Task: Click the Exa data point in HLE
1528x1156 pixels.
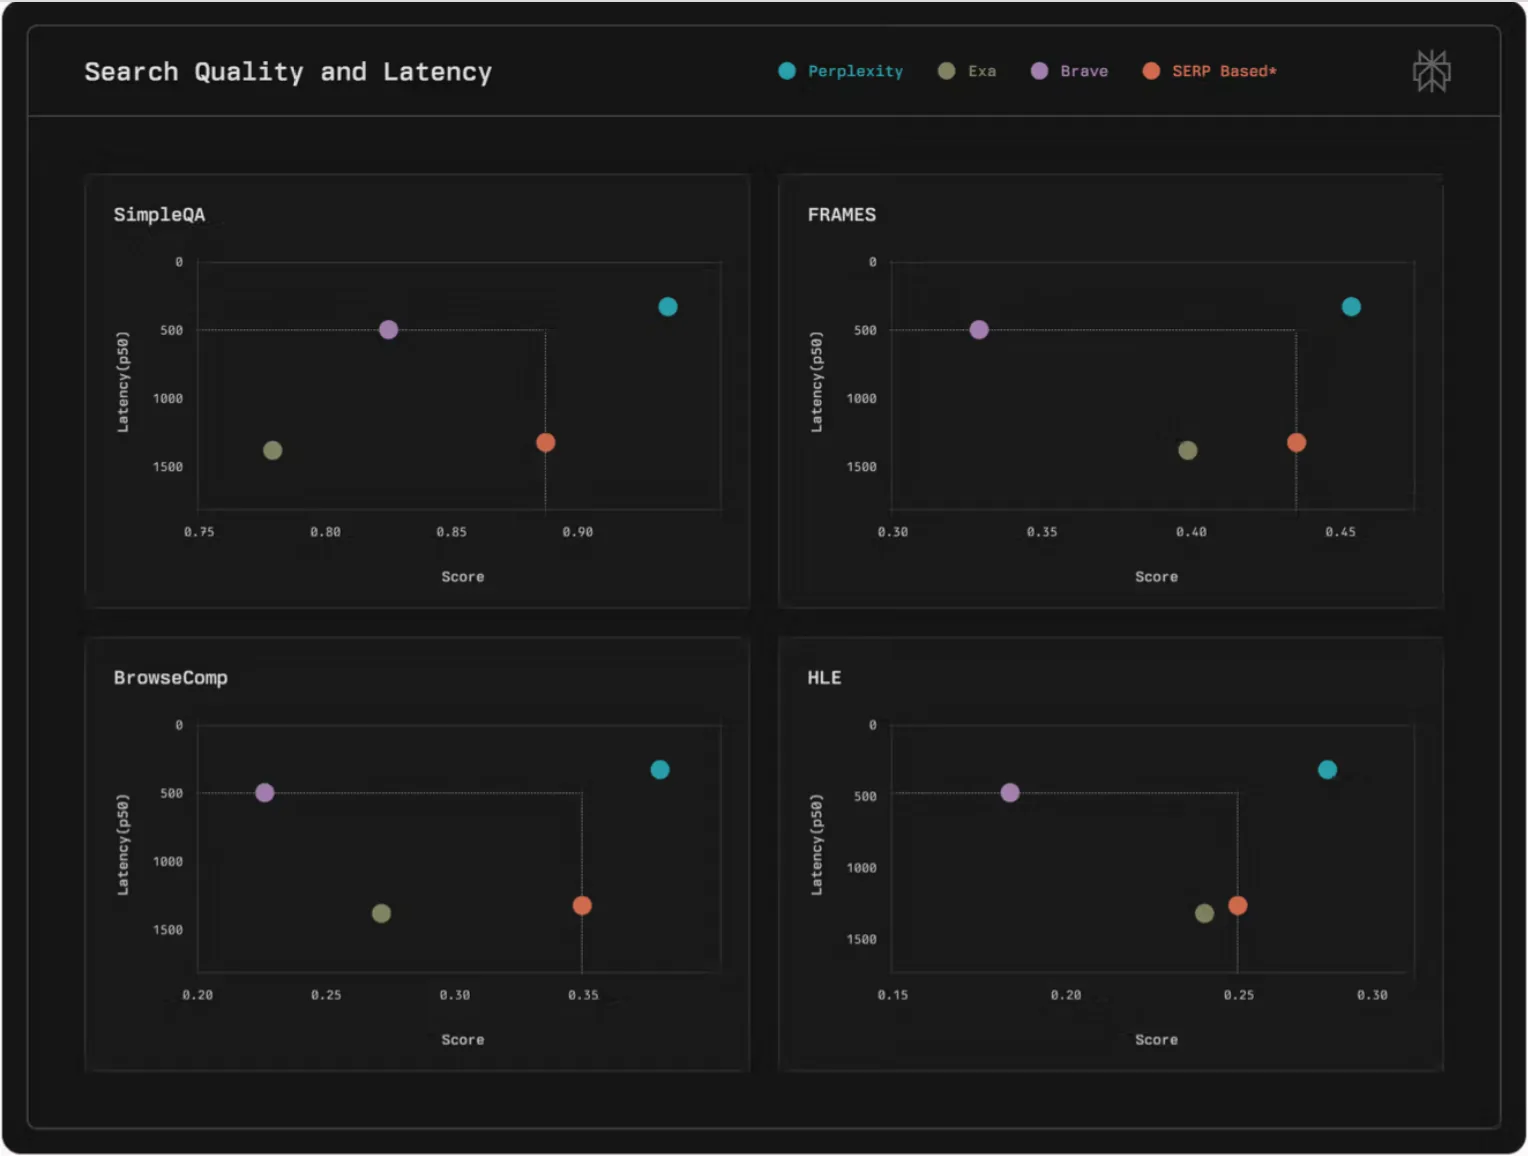Action: tap(1204, 914)
